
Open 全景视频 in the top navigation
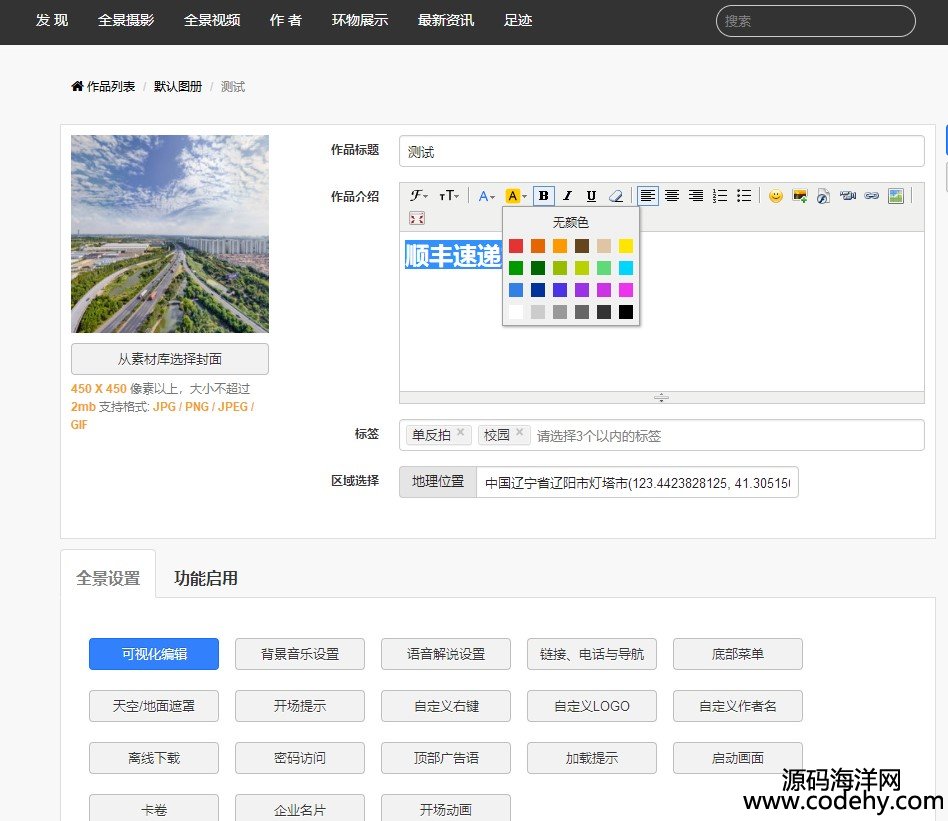click(x=212, y=21)
